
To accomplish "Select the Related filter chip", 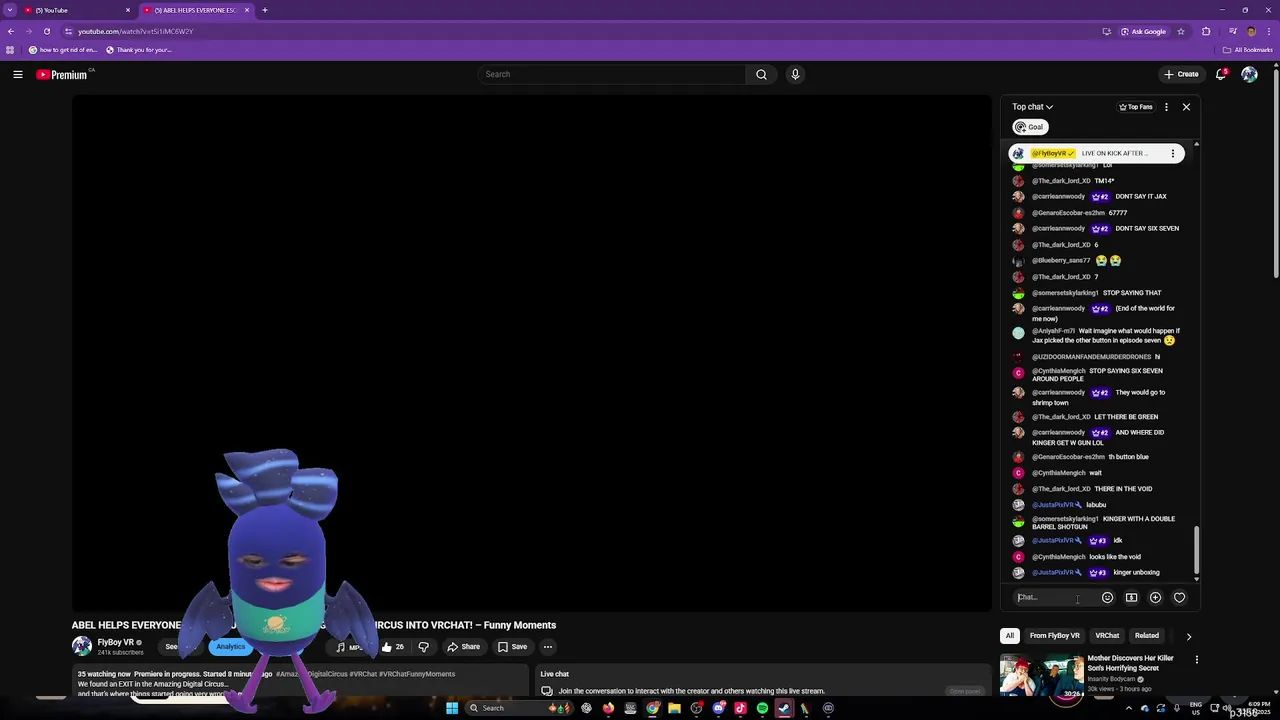I will pos(1147,636).
